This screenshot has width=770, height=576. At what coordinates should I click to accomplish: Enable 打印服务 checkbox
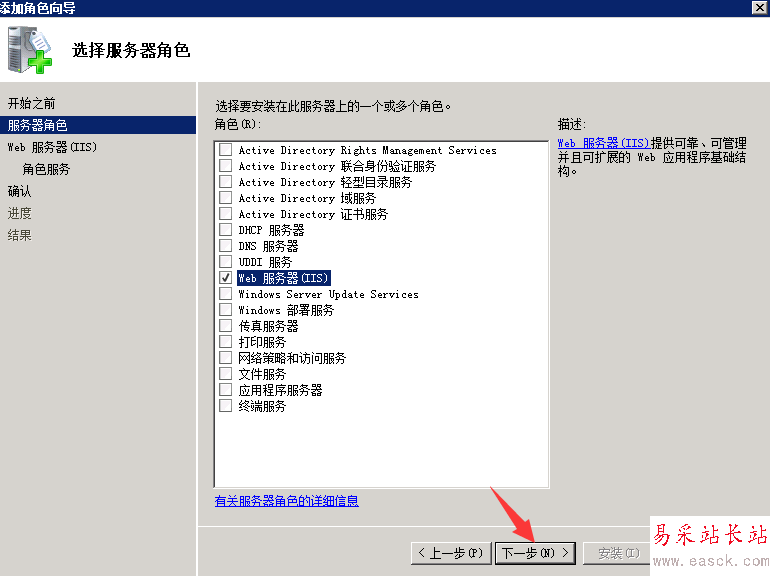click(x=225, y=342)
